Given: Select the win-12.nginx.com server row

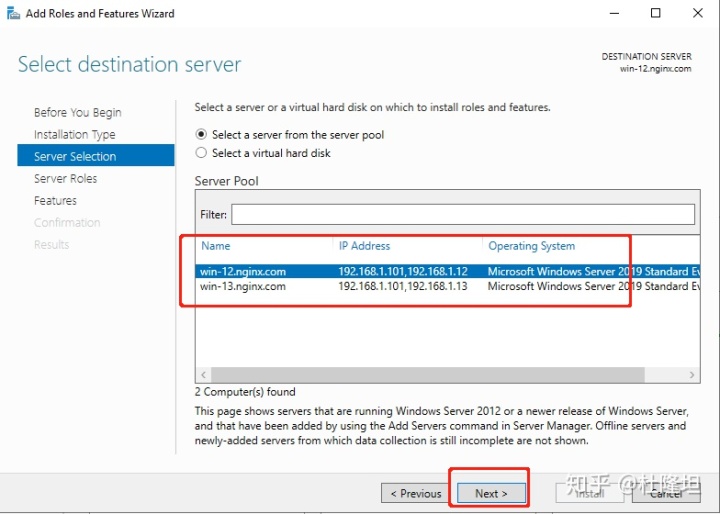Looking at the screenshot, I should pyautogui.click(x=448, y=271).
